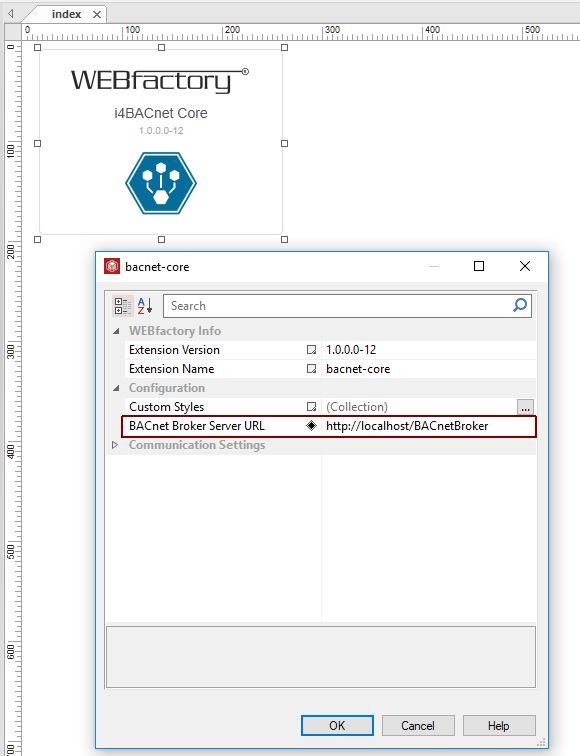Viewport: 580px width, 756px height.
Task: Click the (Collection) value cell
Action: pyautogui.click(x=419, y=407)
